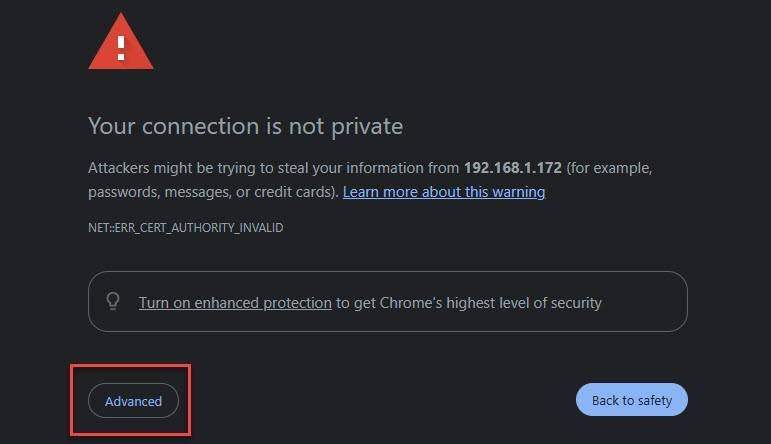
Task: Click the white exclamation mark in triangle
Action: coord(121,45)
